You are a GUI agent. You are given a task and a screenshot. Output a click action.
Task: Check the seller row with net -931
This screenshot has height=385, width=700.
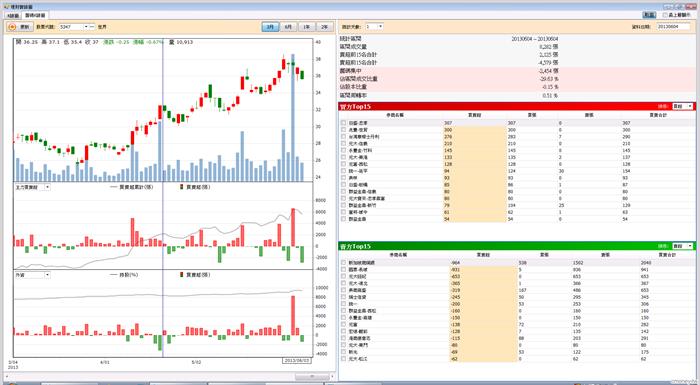click(x=343, y=270)
